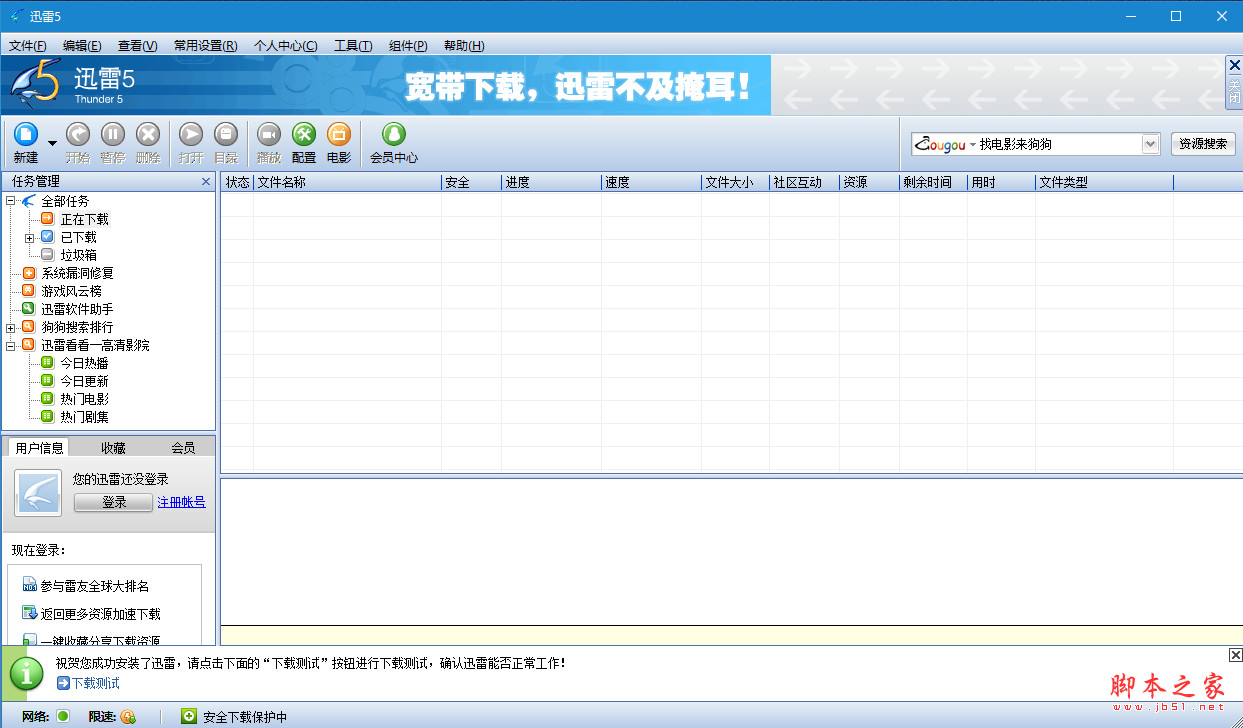
Task: Sort by the 文件名称 column header
Action: pyautogui.click(x=347, y=182)
